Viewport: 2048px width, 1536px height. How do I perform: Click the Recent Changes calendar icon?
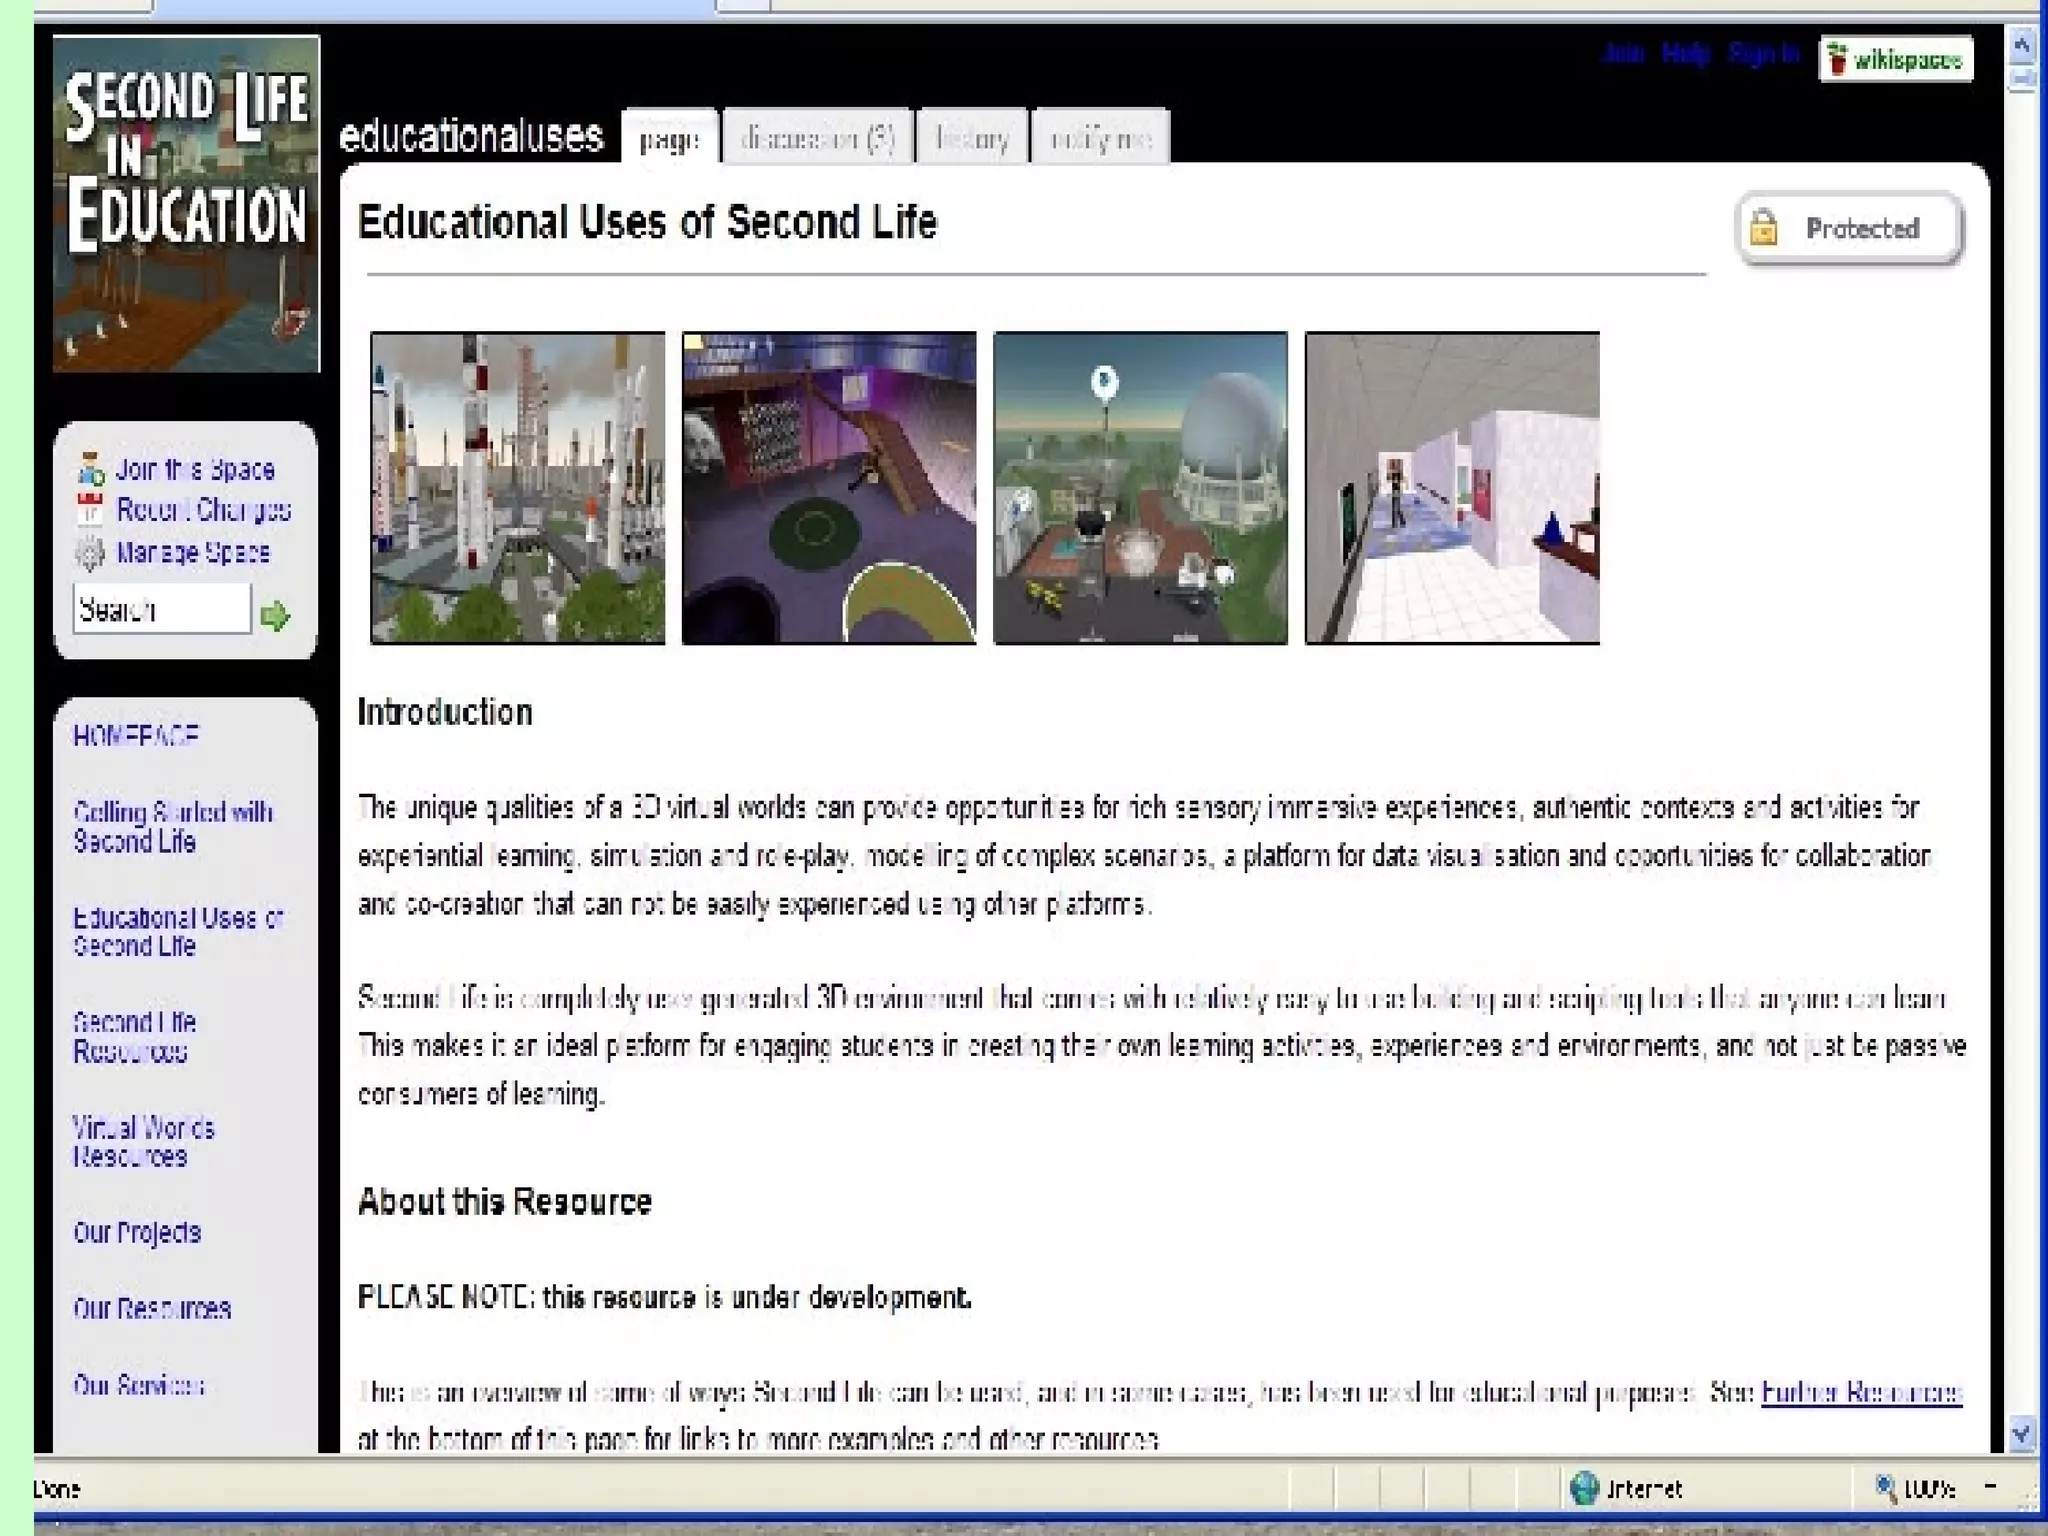point(90,510)
